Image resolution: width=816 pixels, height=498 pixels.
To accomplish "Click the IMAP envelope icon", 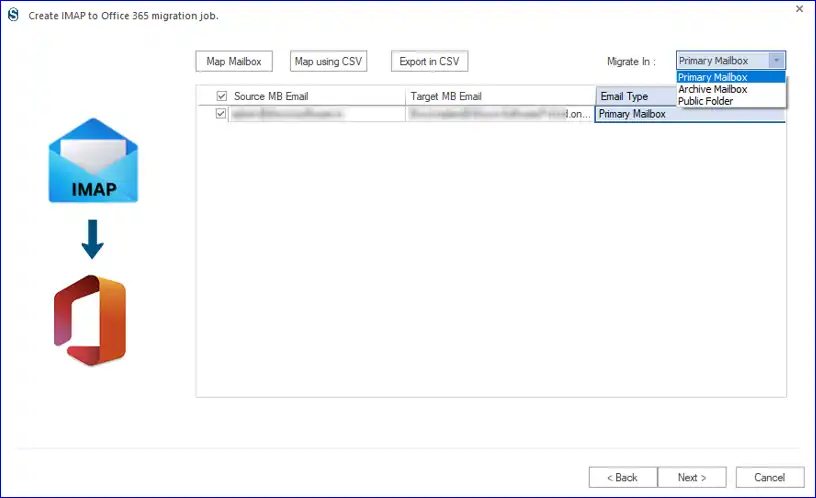I will tap(93, 160).
